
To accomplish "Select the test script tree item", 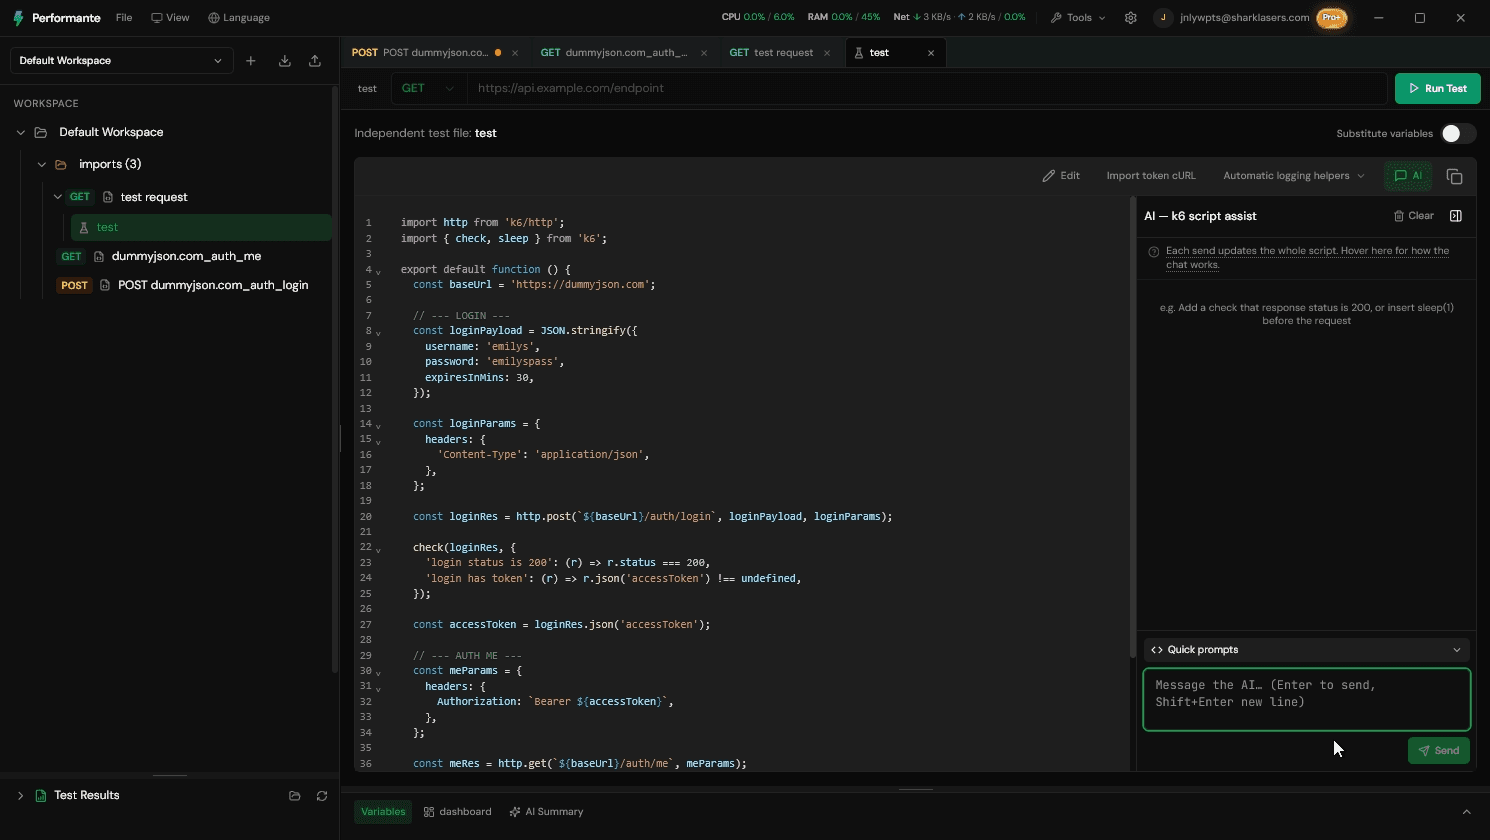I will (x=201, y=228).
